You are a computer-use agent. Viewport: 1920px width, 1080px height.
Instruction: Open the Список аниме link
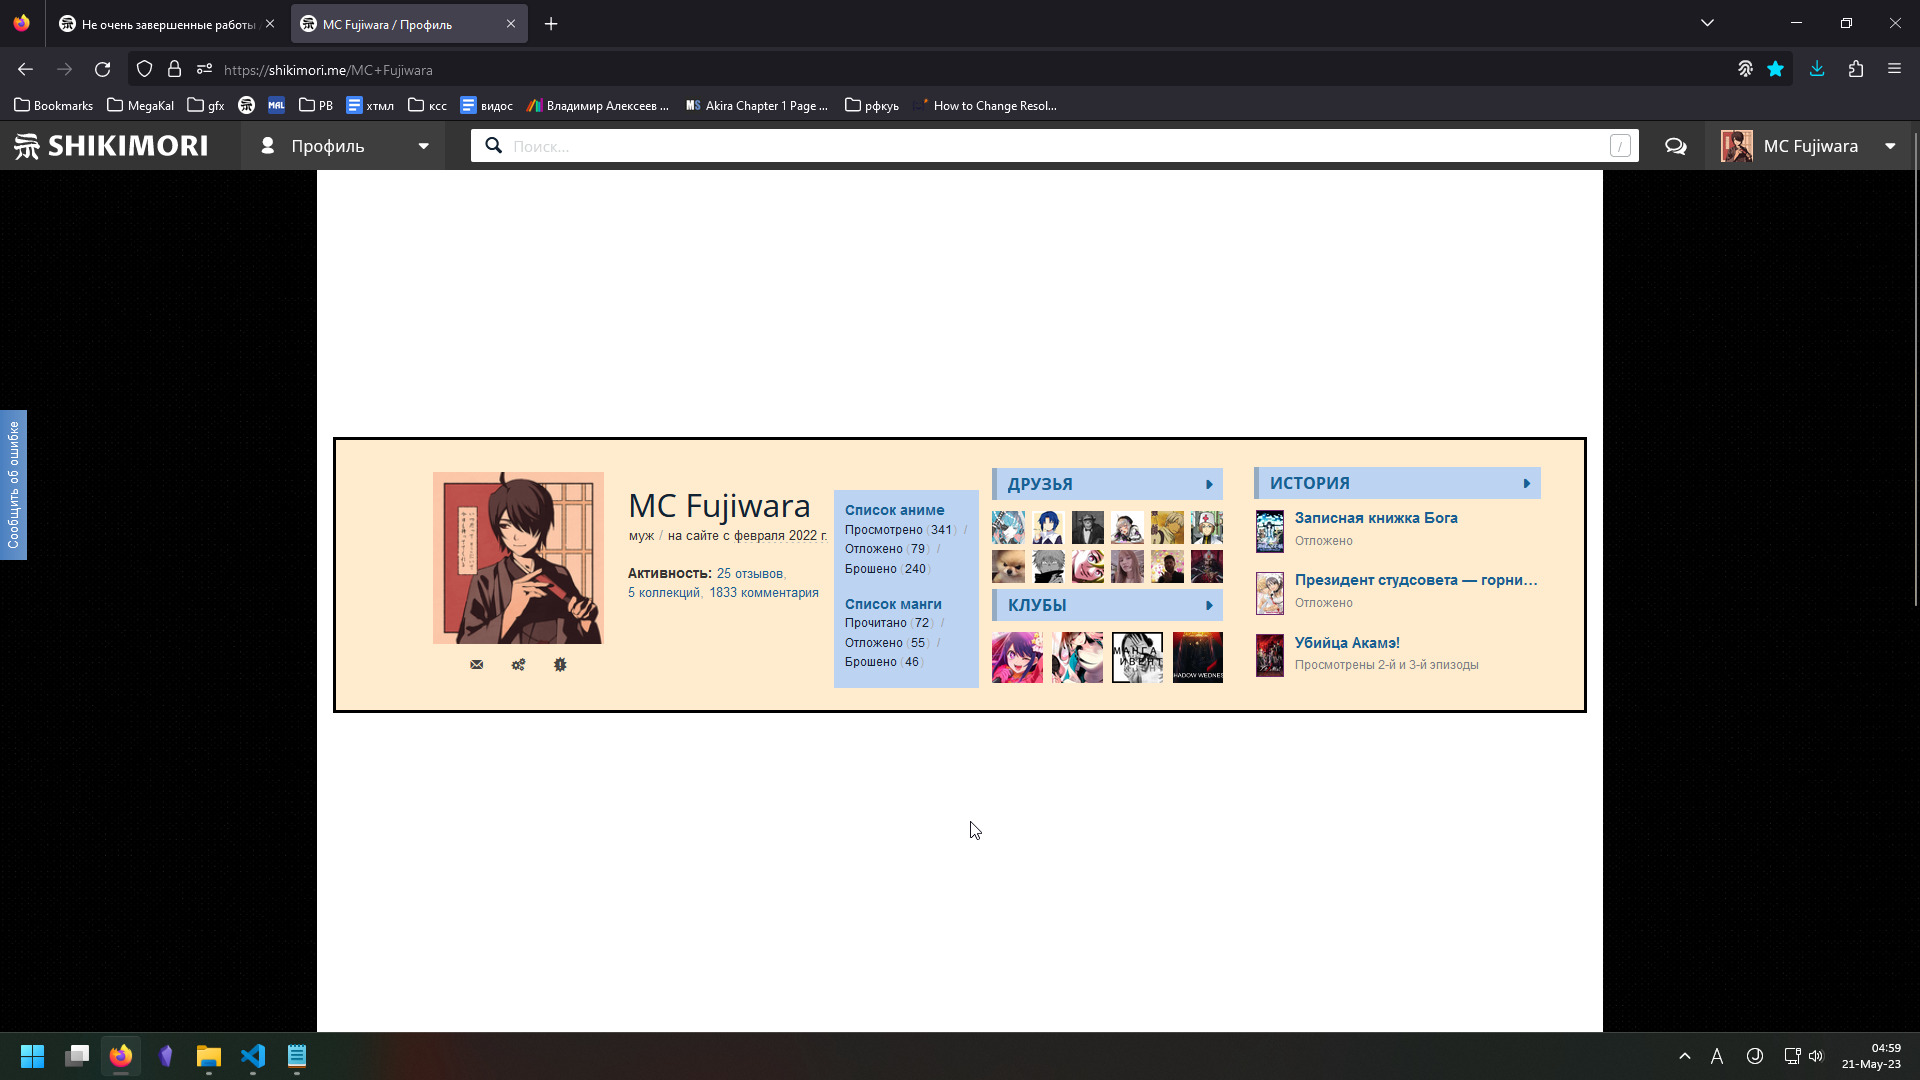click(x=894, y=510)
